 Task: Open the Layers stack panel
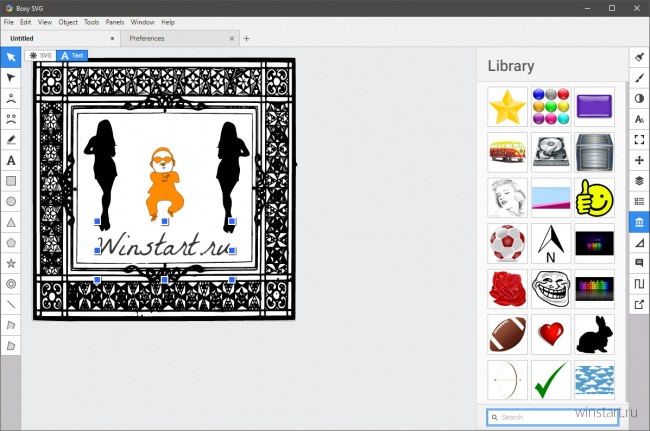coord(639,181)
